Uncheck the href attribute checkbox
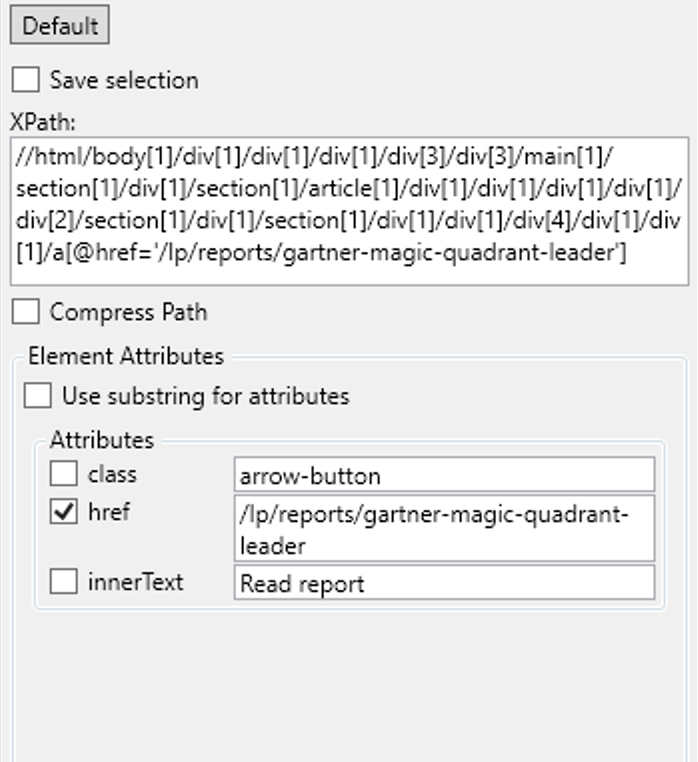Viewport: 698px width, 762px height. click(x=64, y=513)
